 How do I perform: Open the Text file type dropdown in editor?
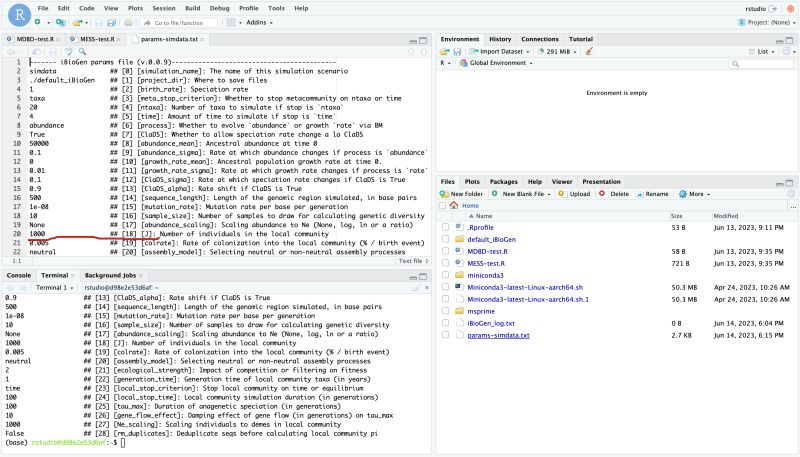[414, 261]
